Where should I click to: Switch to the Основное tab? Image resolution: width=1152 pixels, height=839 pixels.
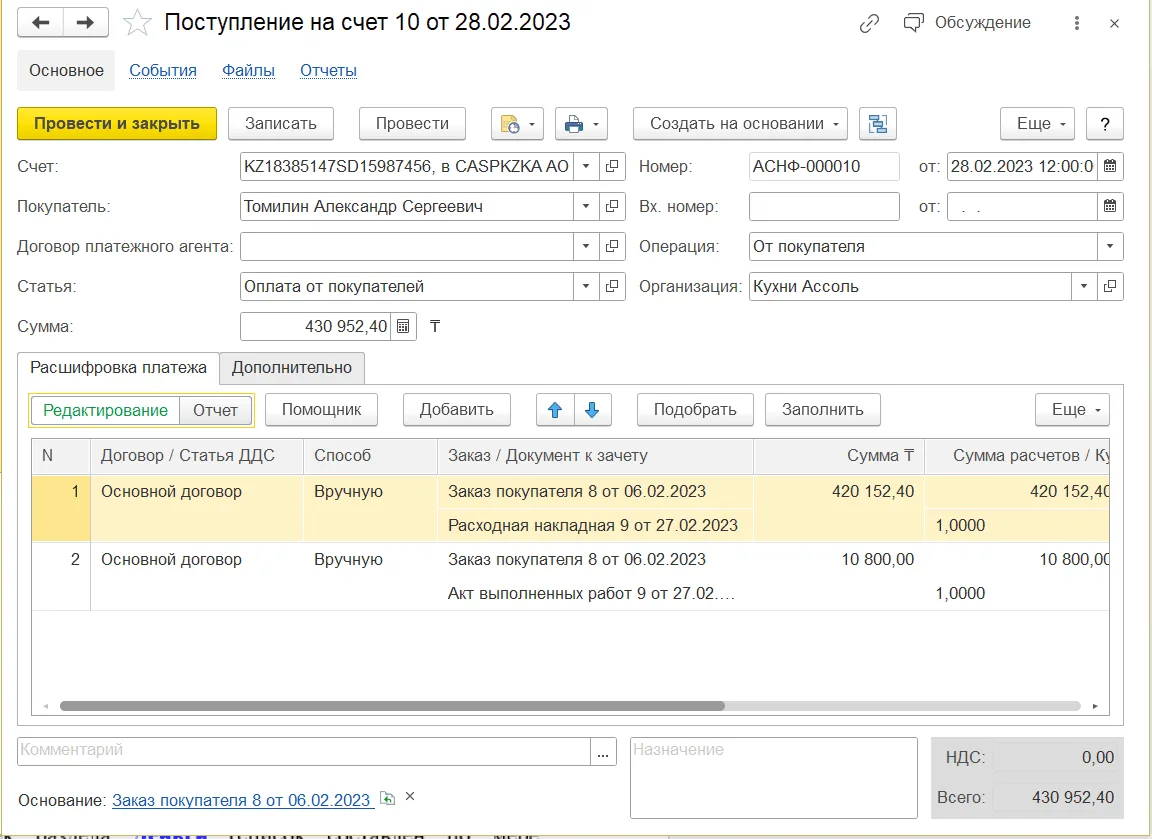point(66,71)
